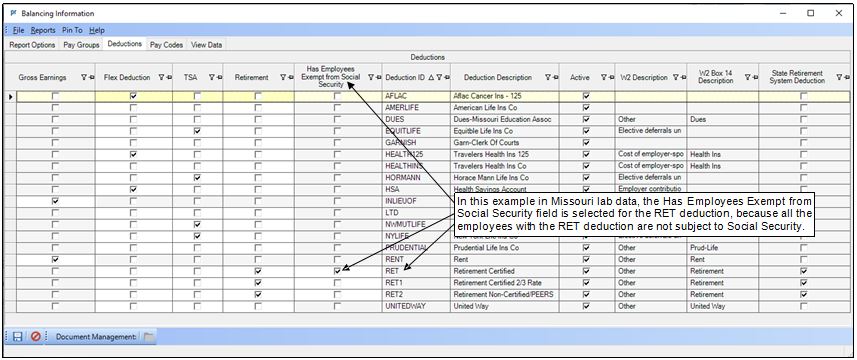Open the Deduction ID column filter

(x=439, y=78)
